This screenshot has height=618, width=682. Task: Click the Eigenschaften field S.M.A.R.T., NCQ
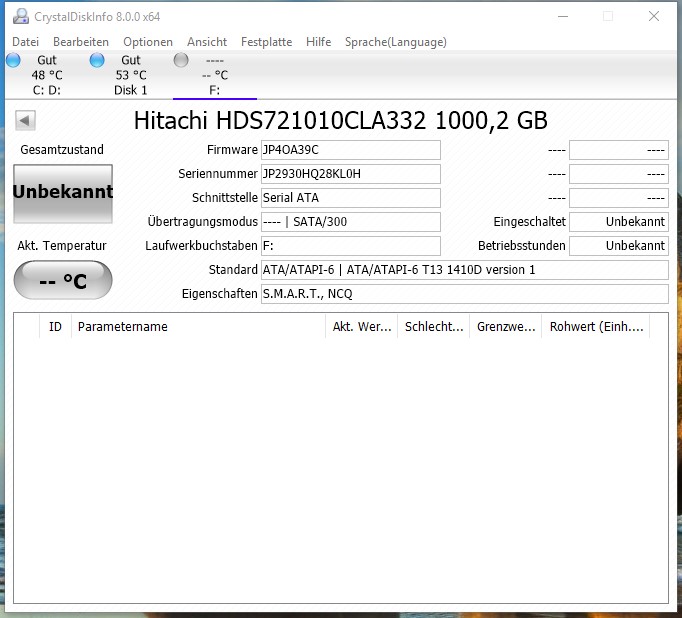pos(465,294)
